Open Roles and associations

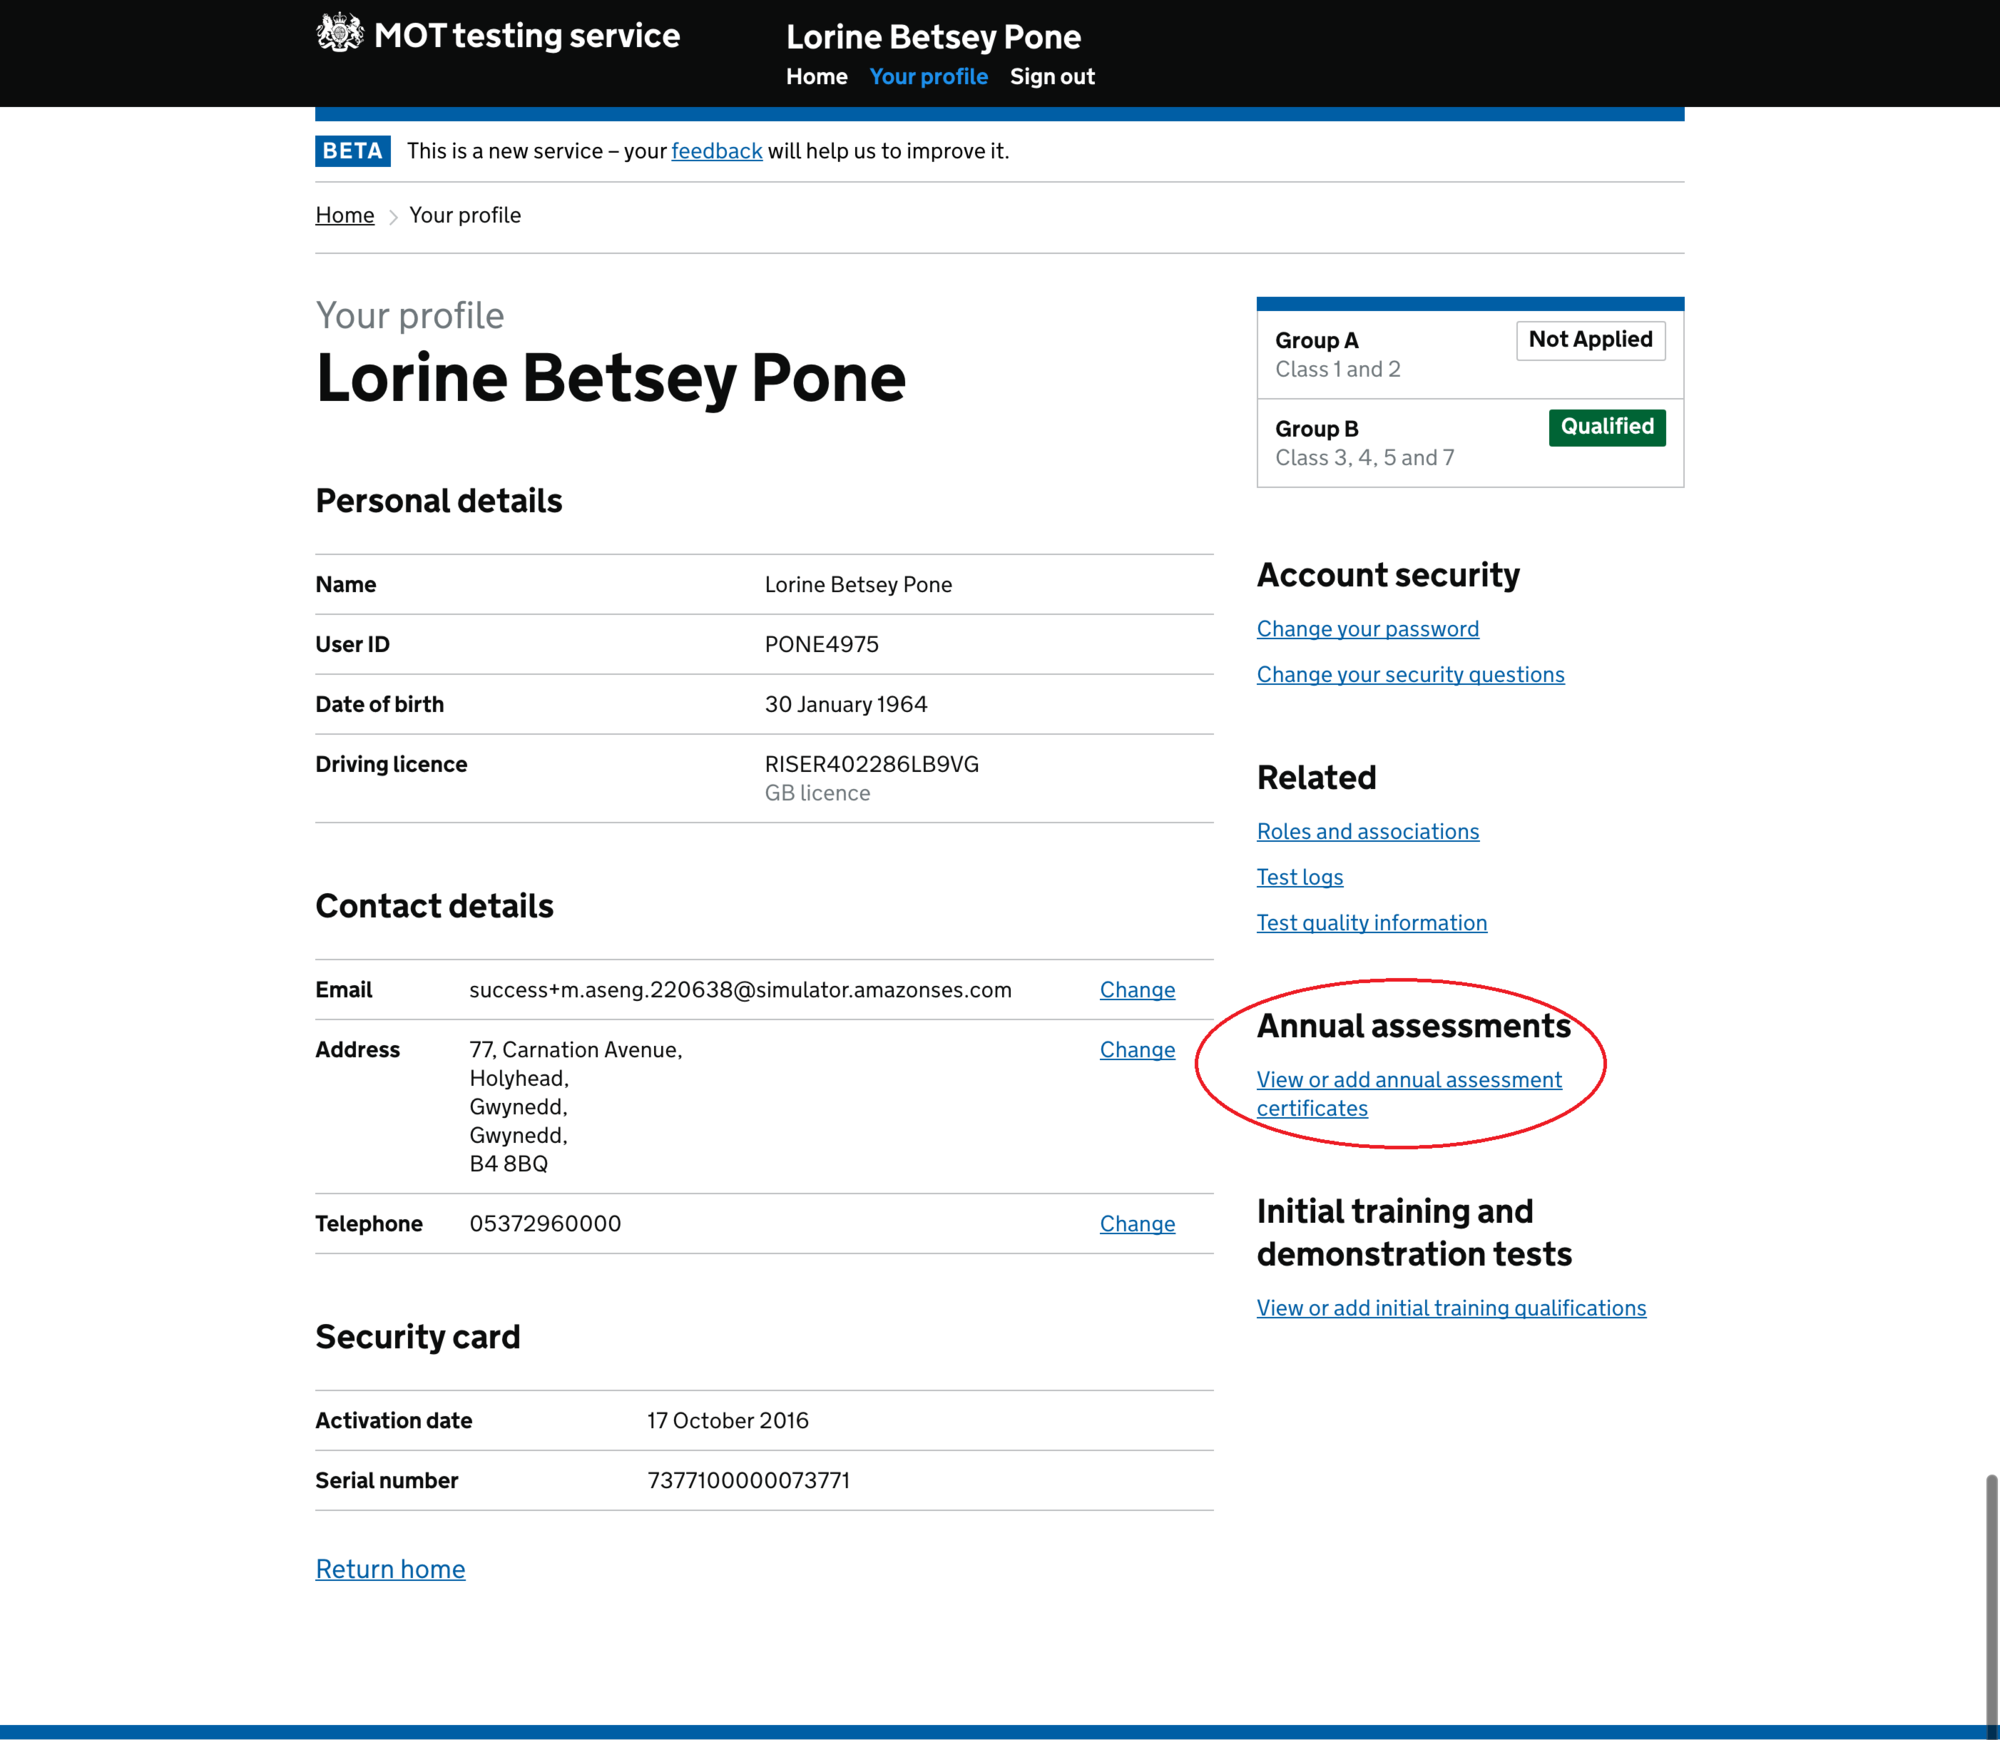(1367, 832)
